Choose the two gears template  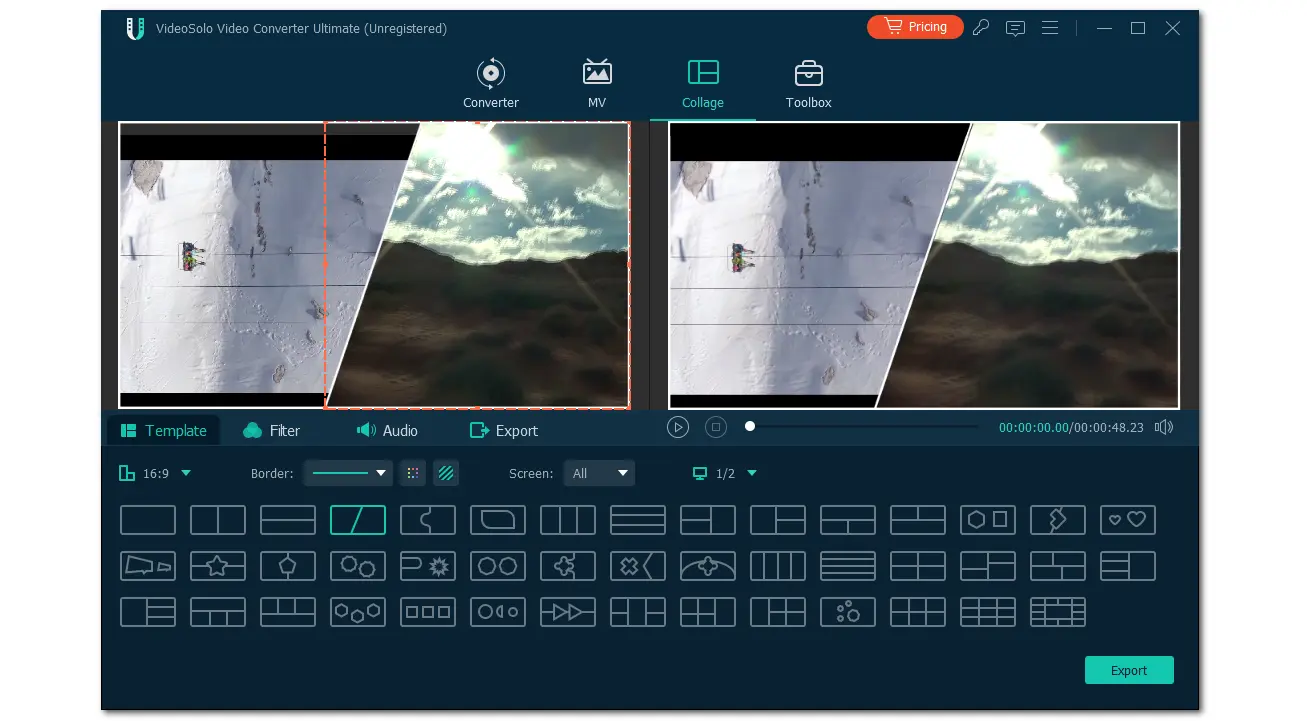(358, 566)
